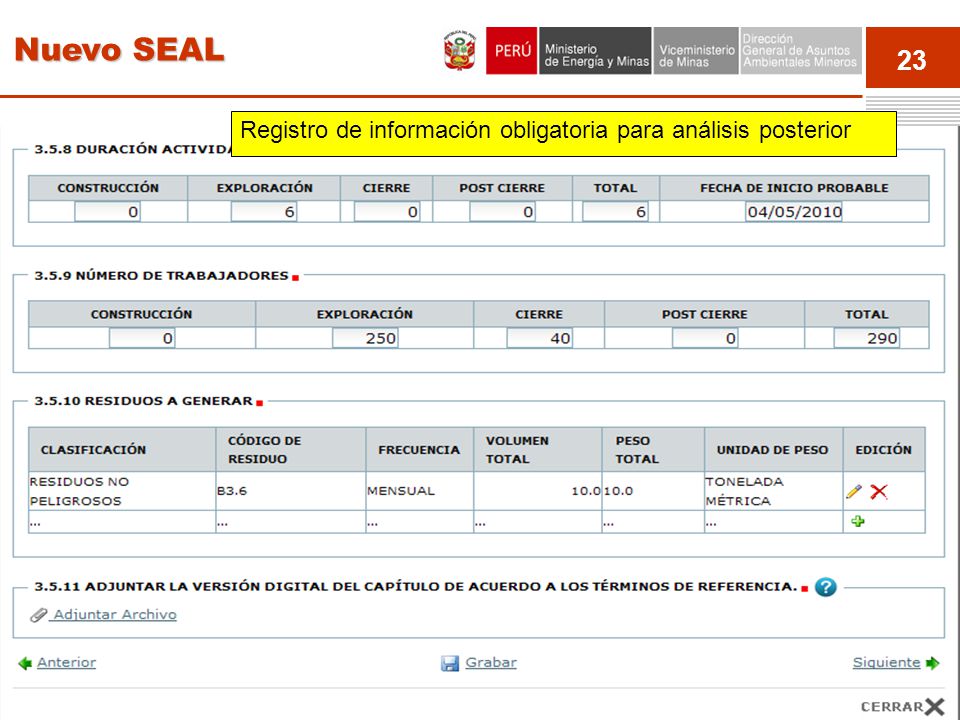Open the Adjuntar Archivo link

115,614
